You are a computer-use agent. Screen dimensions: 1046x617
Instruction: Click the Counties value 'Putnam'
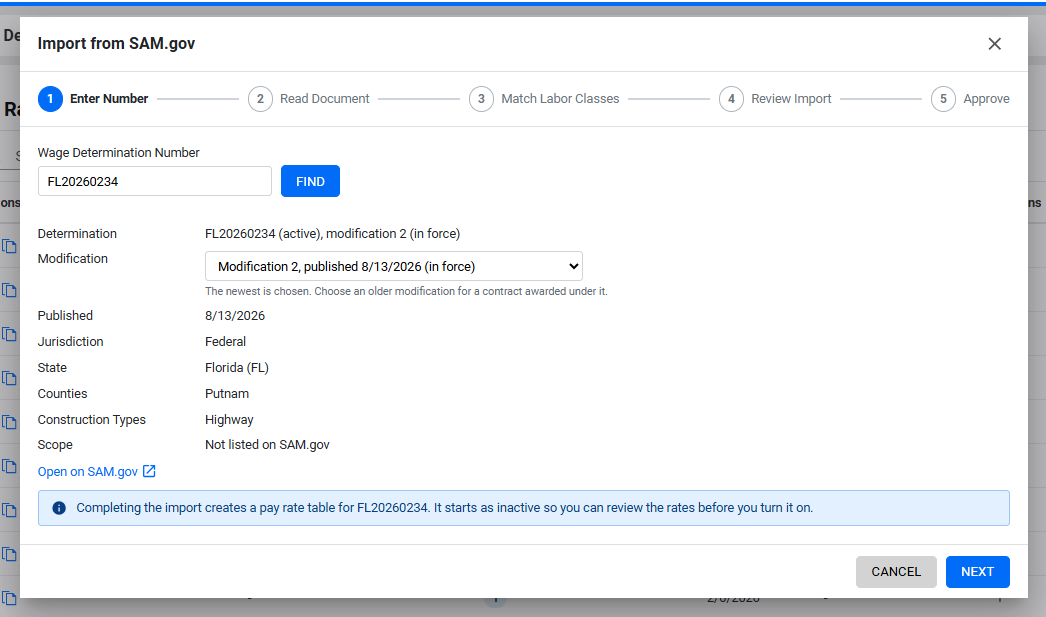click(227, 394)
